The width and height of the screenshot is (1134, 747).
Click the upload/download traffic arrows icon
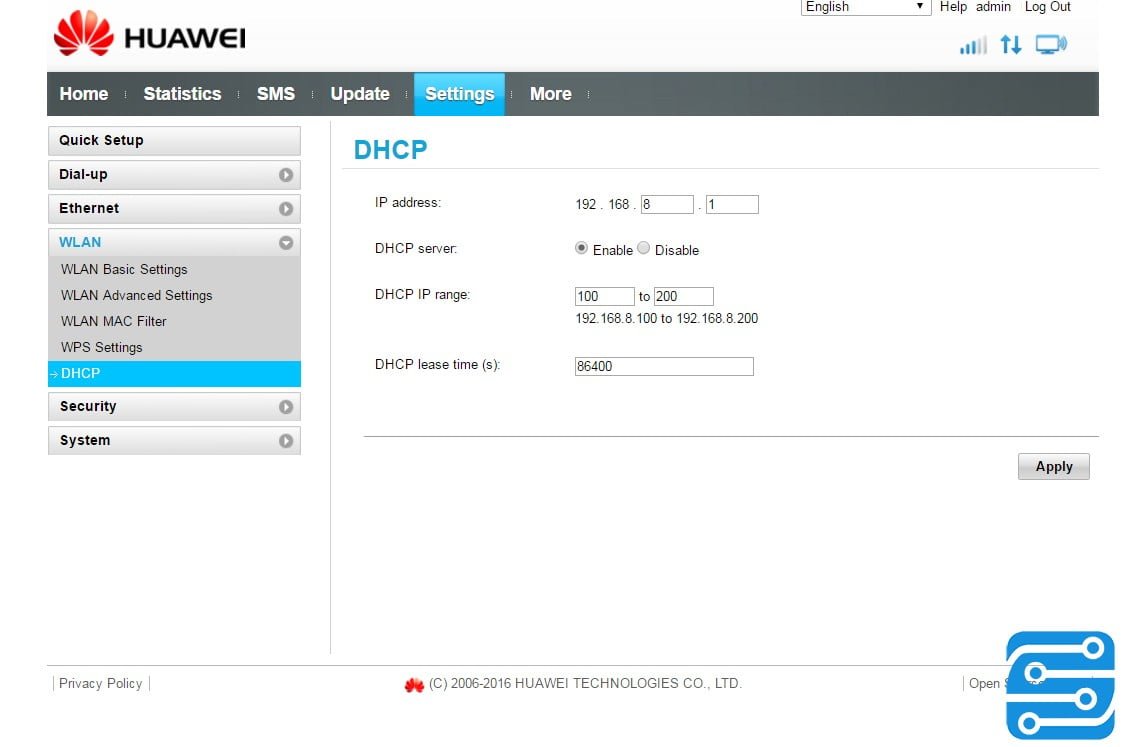pos(1010,45)
